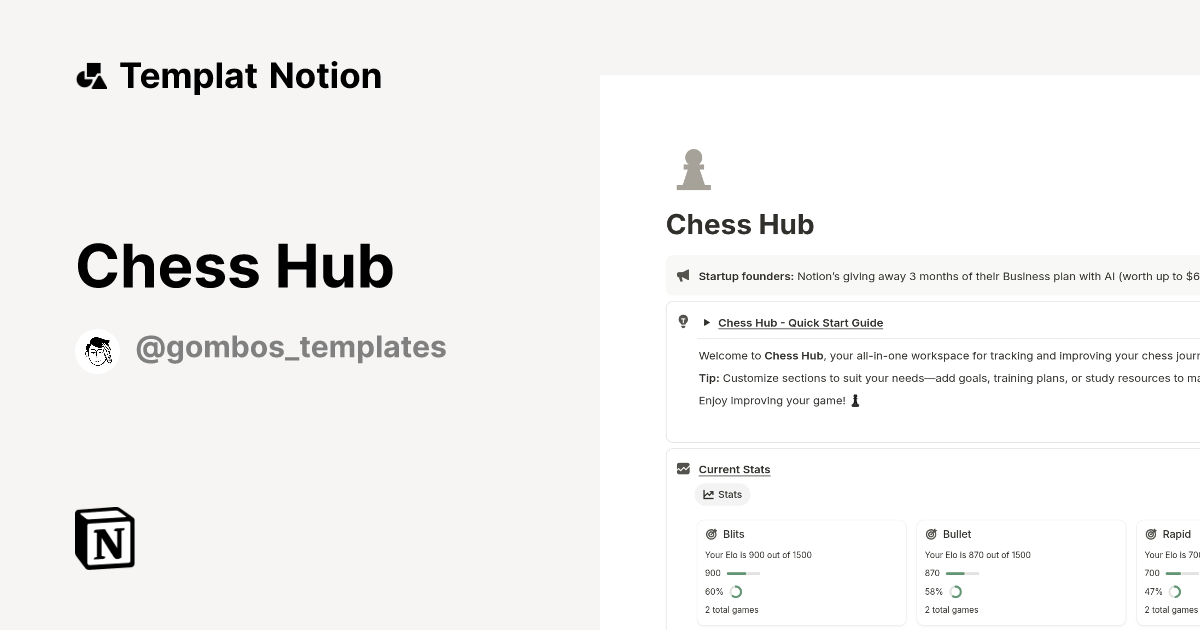Click the Notion logo in the lower left
Screen dimensions: 1200x630
(104, 538)
